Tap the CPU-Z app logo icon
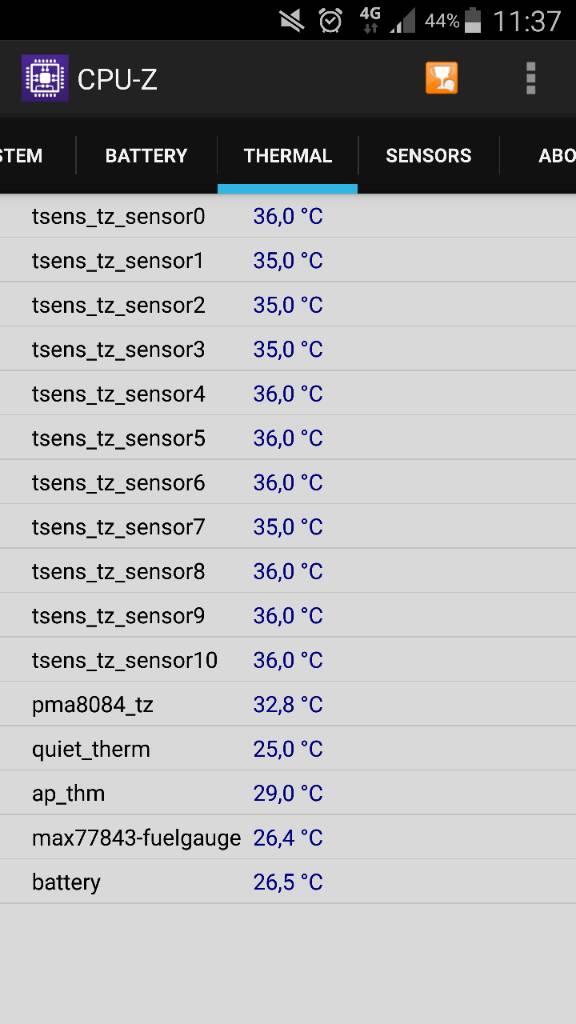Image resolution: width=576 pixels, height=1024 pixels. pos(45,78)
